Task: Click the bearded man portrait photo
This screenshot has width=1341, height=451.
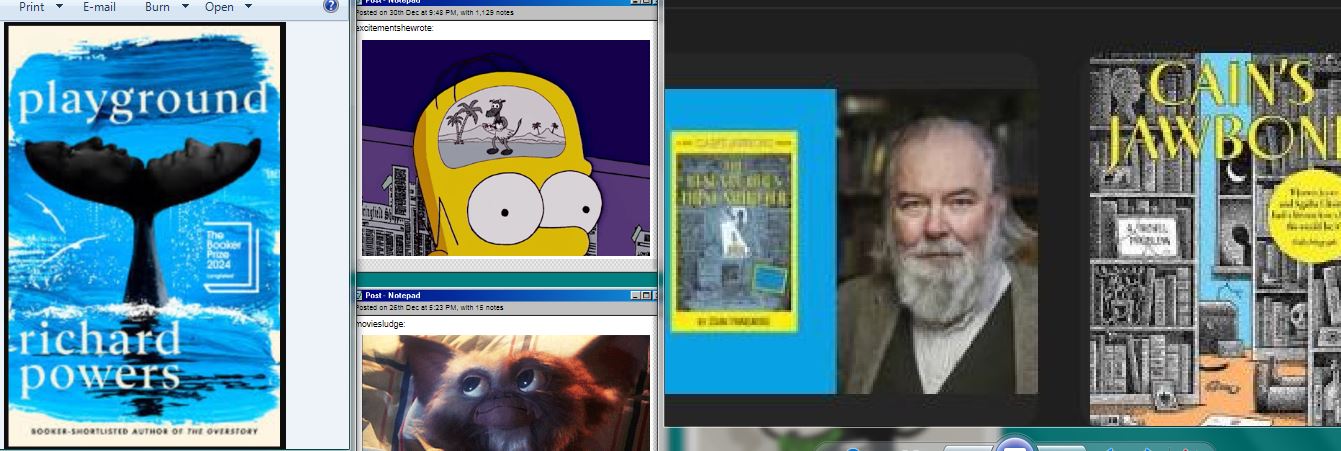Action: (937, 241)
